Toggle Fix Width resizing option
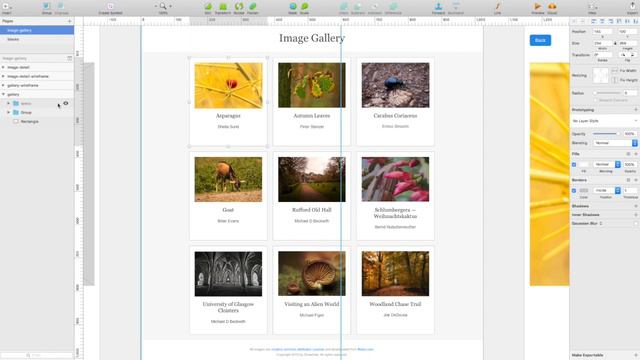The image size is (640, 360). pos(615,71)
